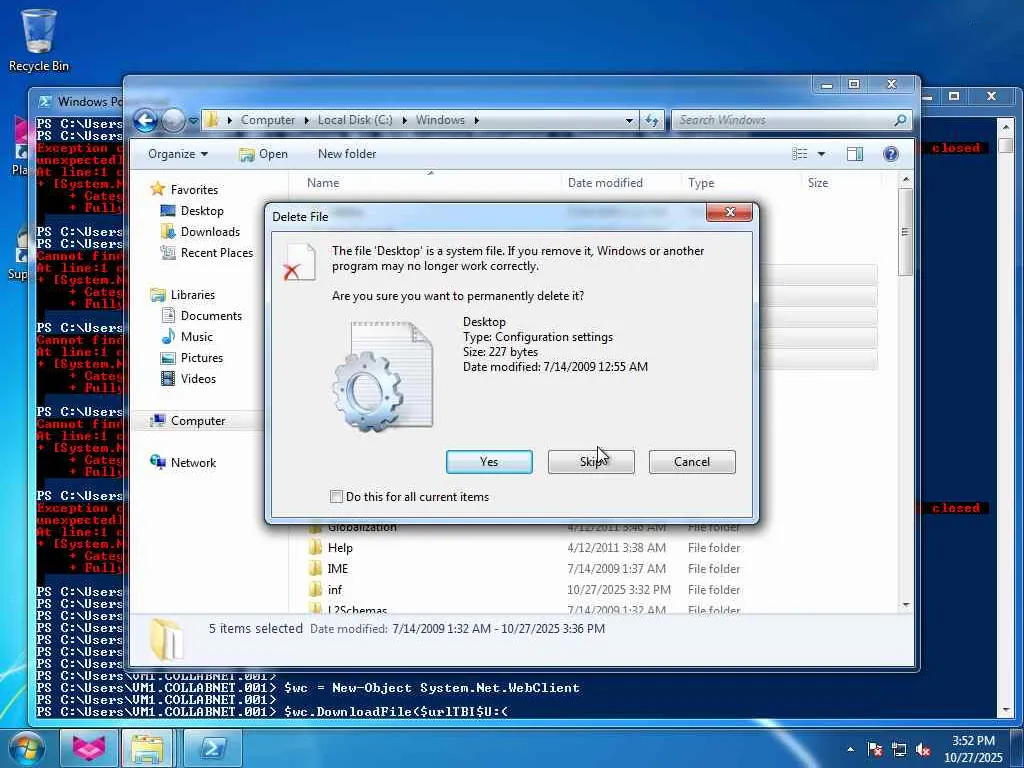This screenshot has height=768, width=1024.
Task: Open Recycle Bin desktop icon
Action: pyautogui.click(x=39, y=40)
